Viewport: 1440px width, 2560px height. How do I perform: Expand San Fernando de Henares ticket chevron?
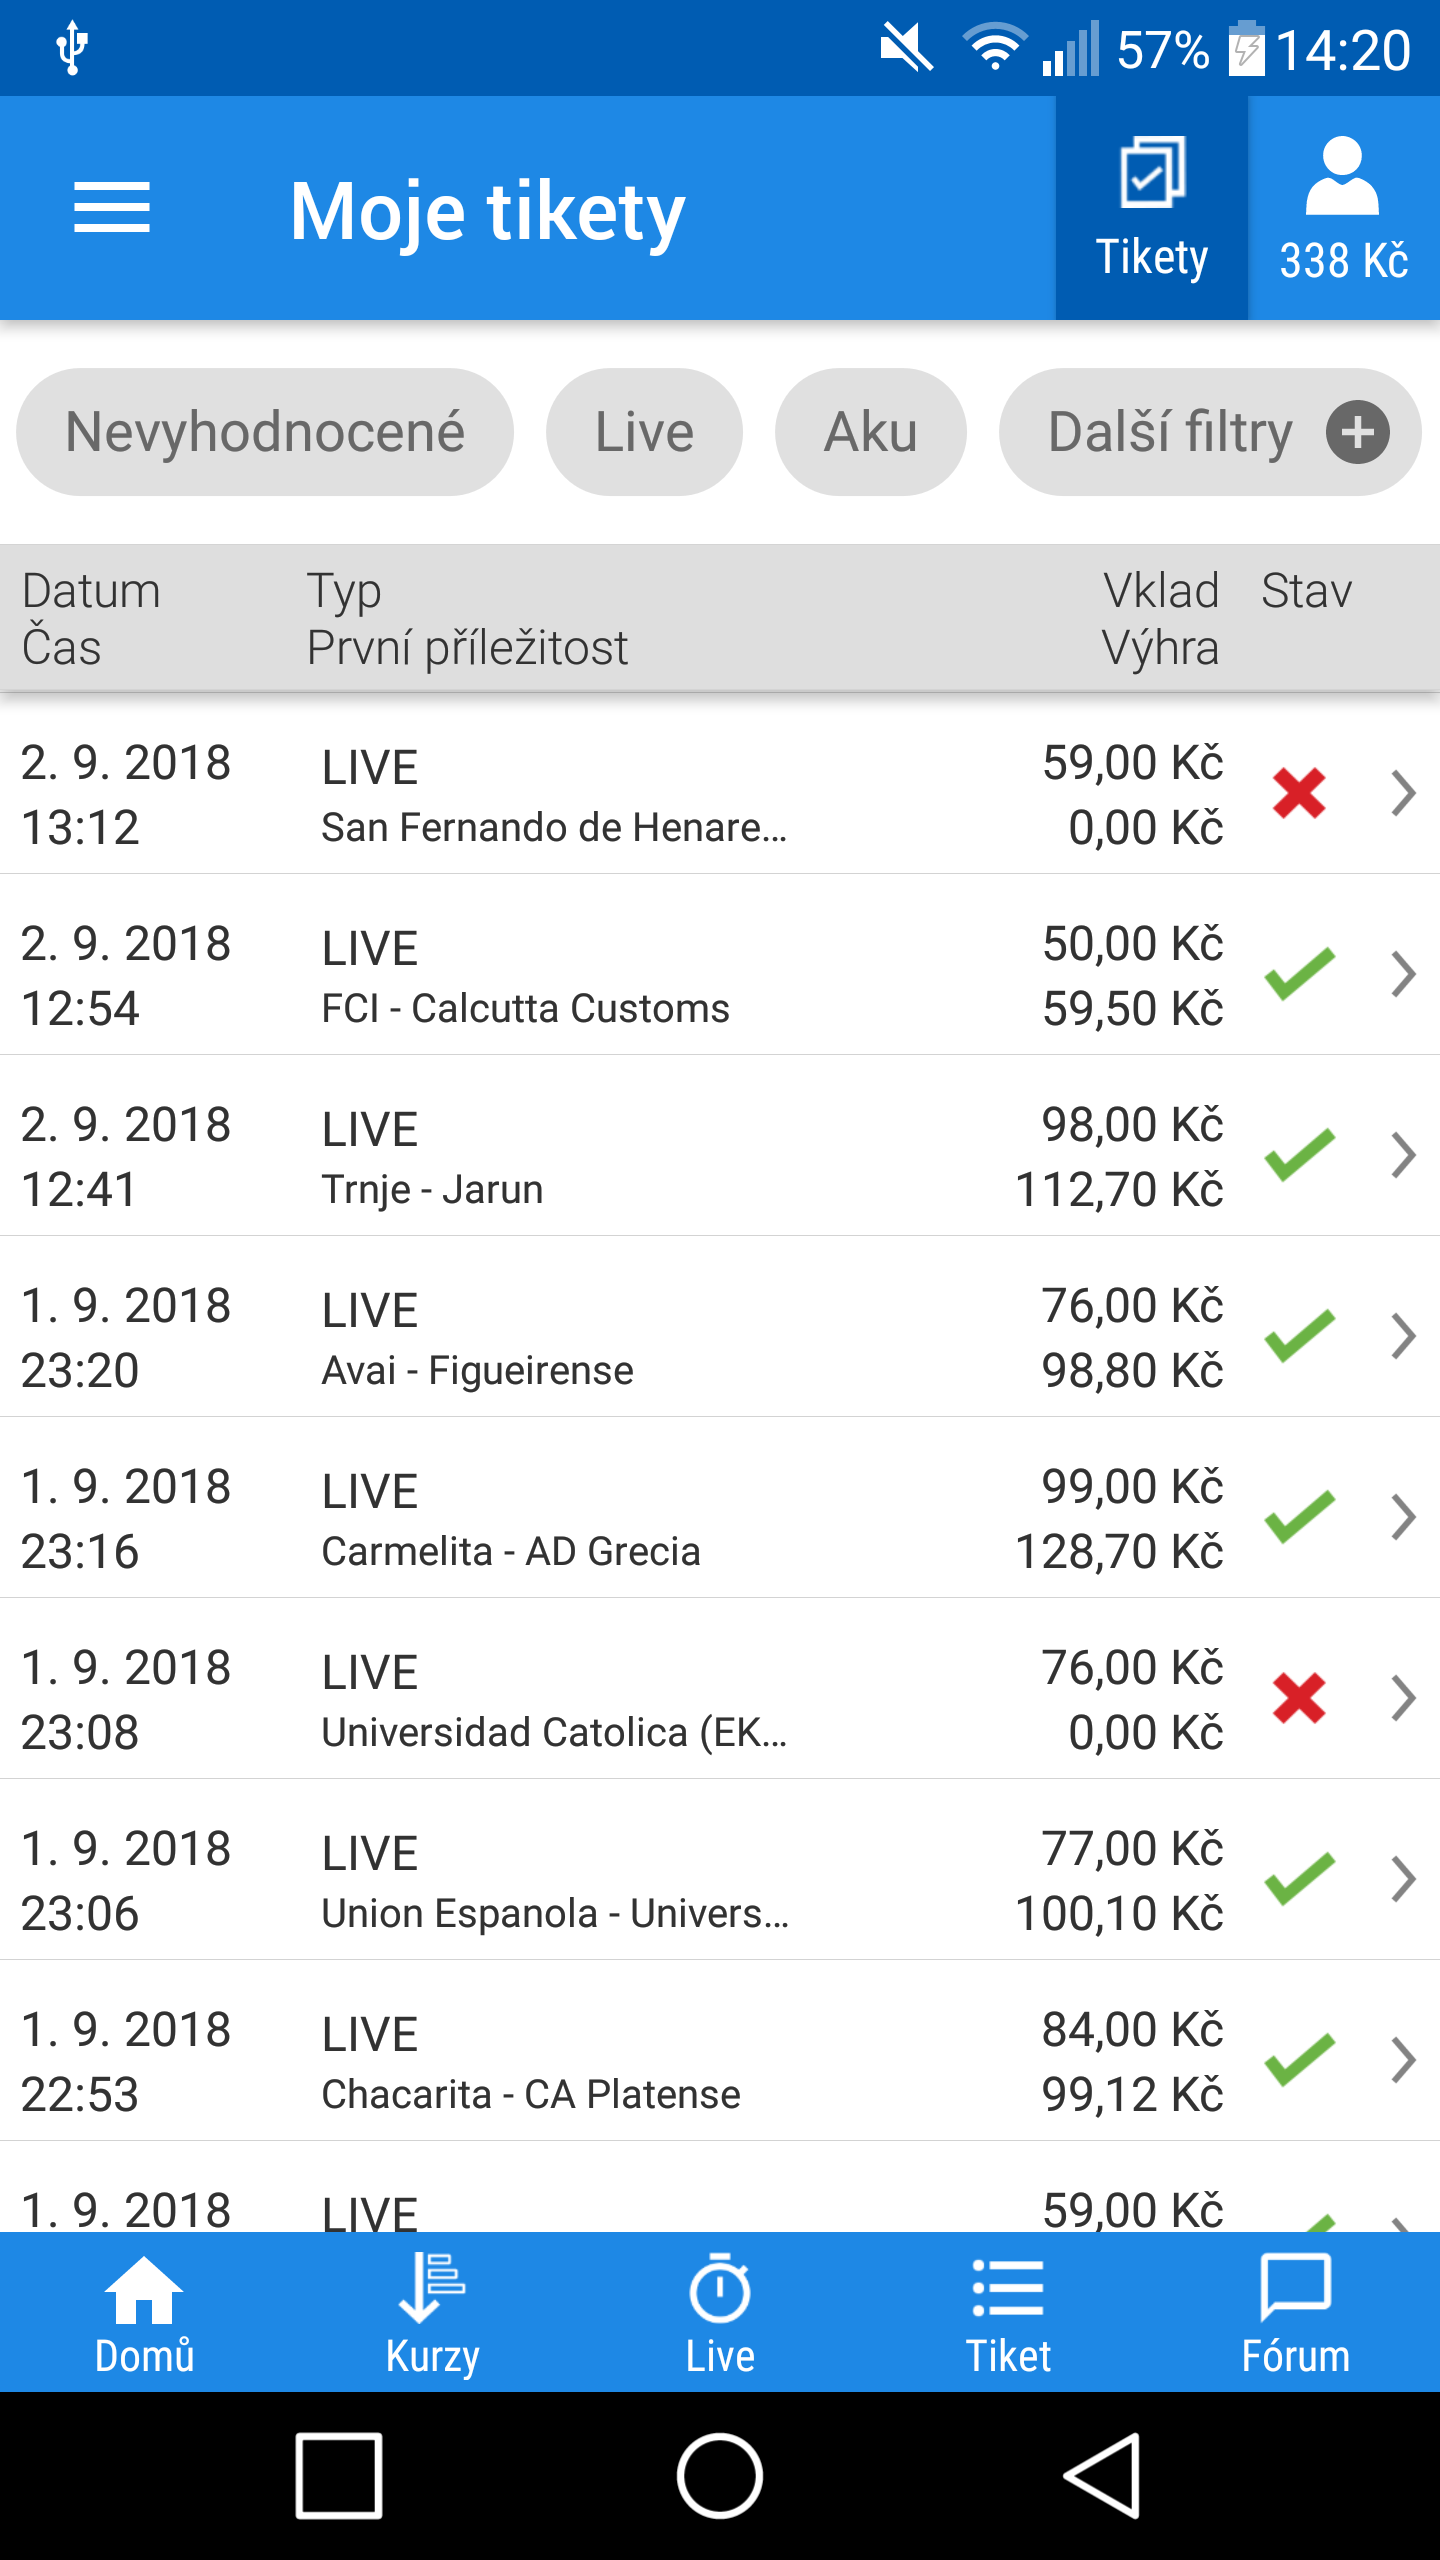1404,794
